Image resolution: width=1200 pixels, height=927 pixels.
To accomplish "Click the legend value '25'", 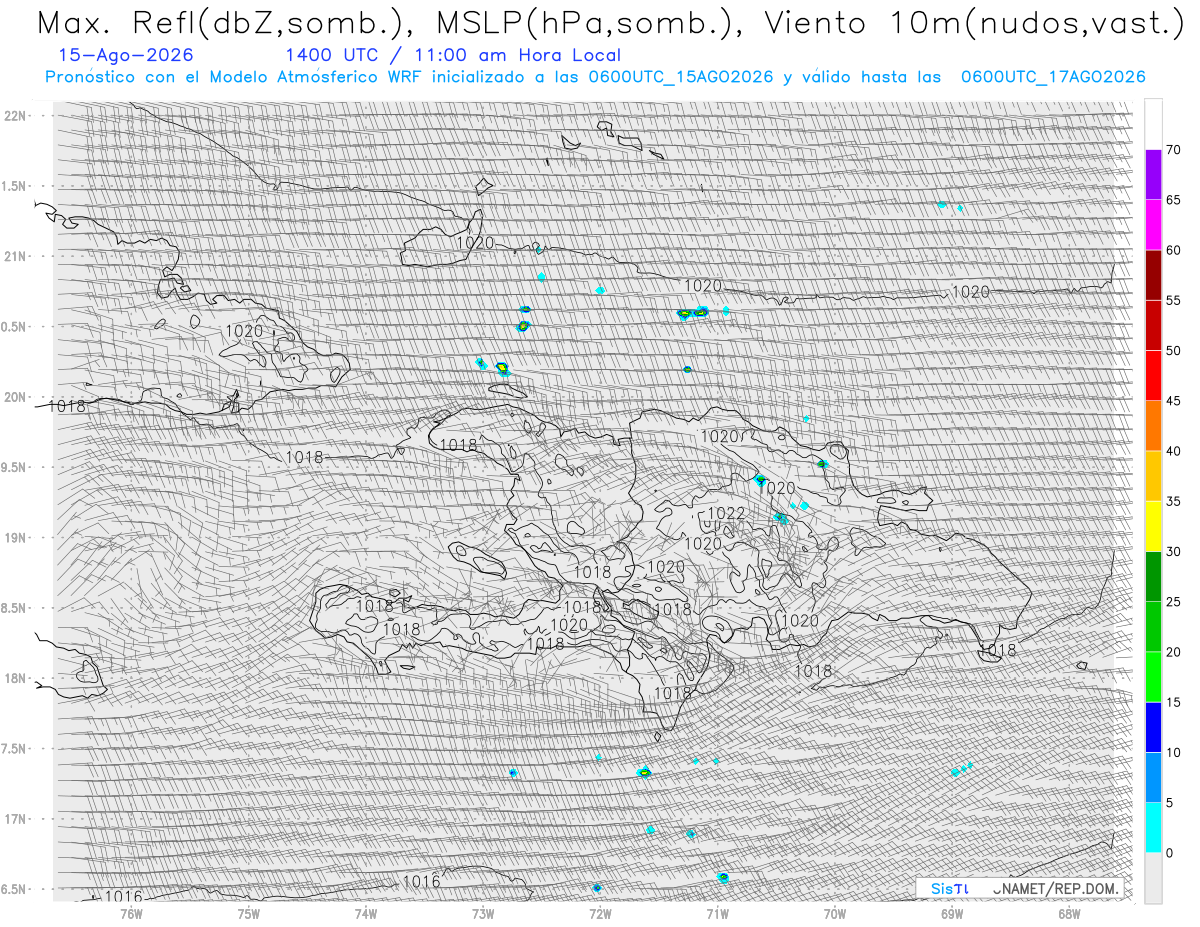I will pyautogui.click(x=1173, y=602).
